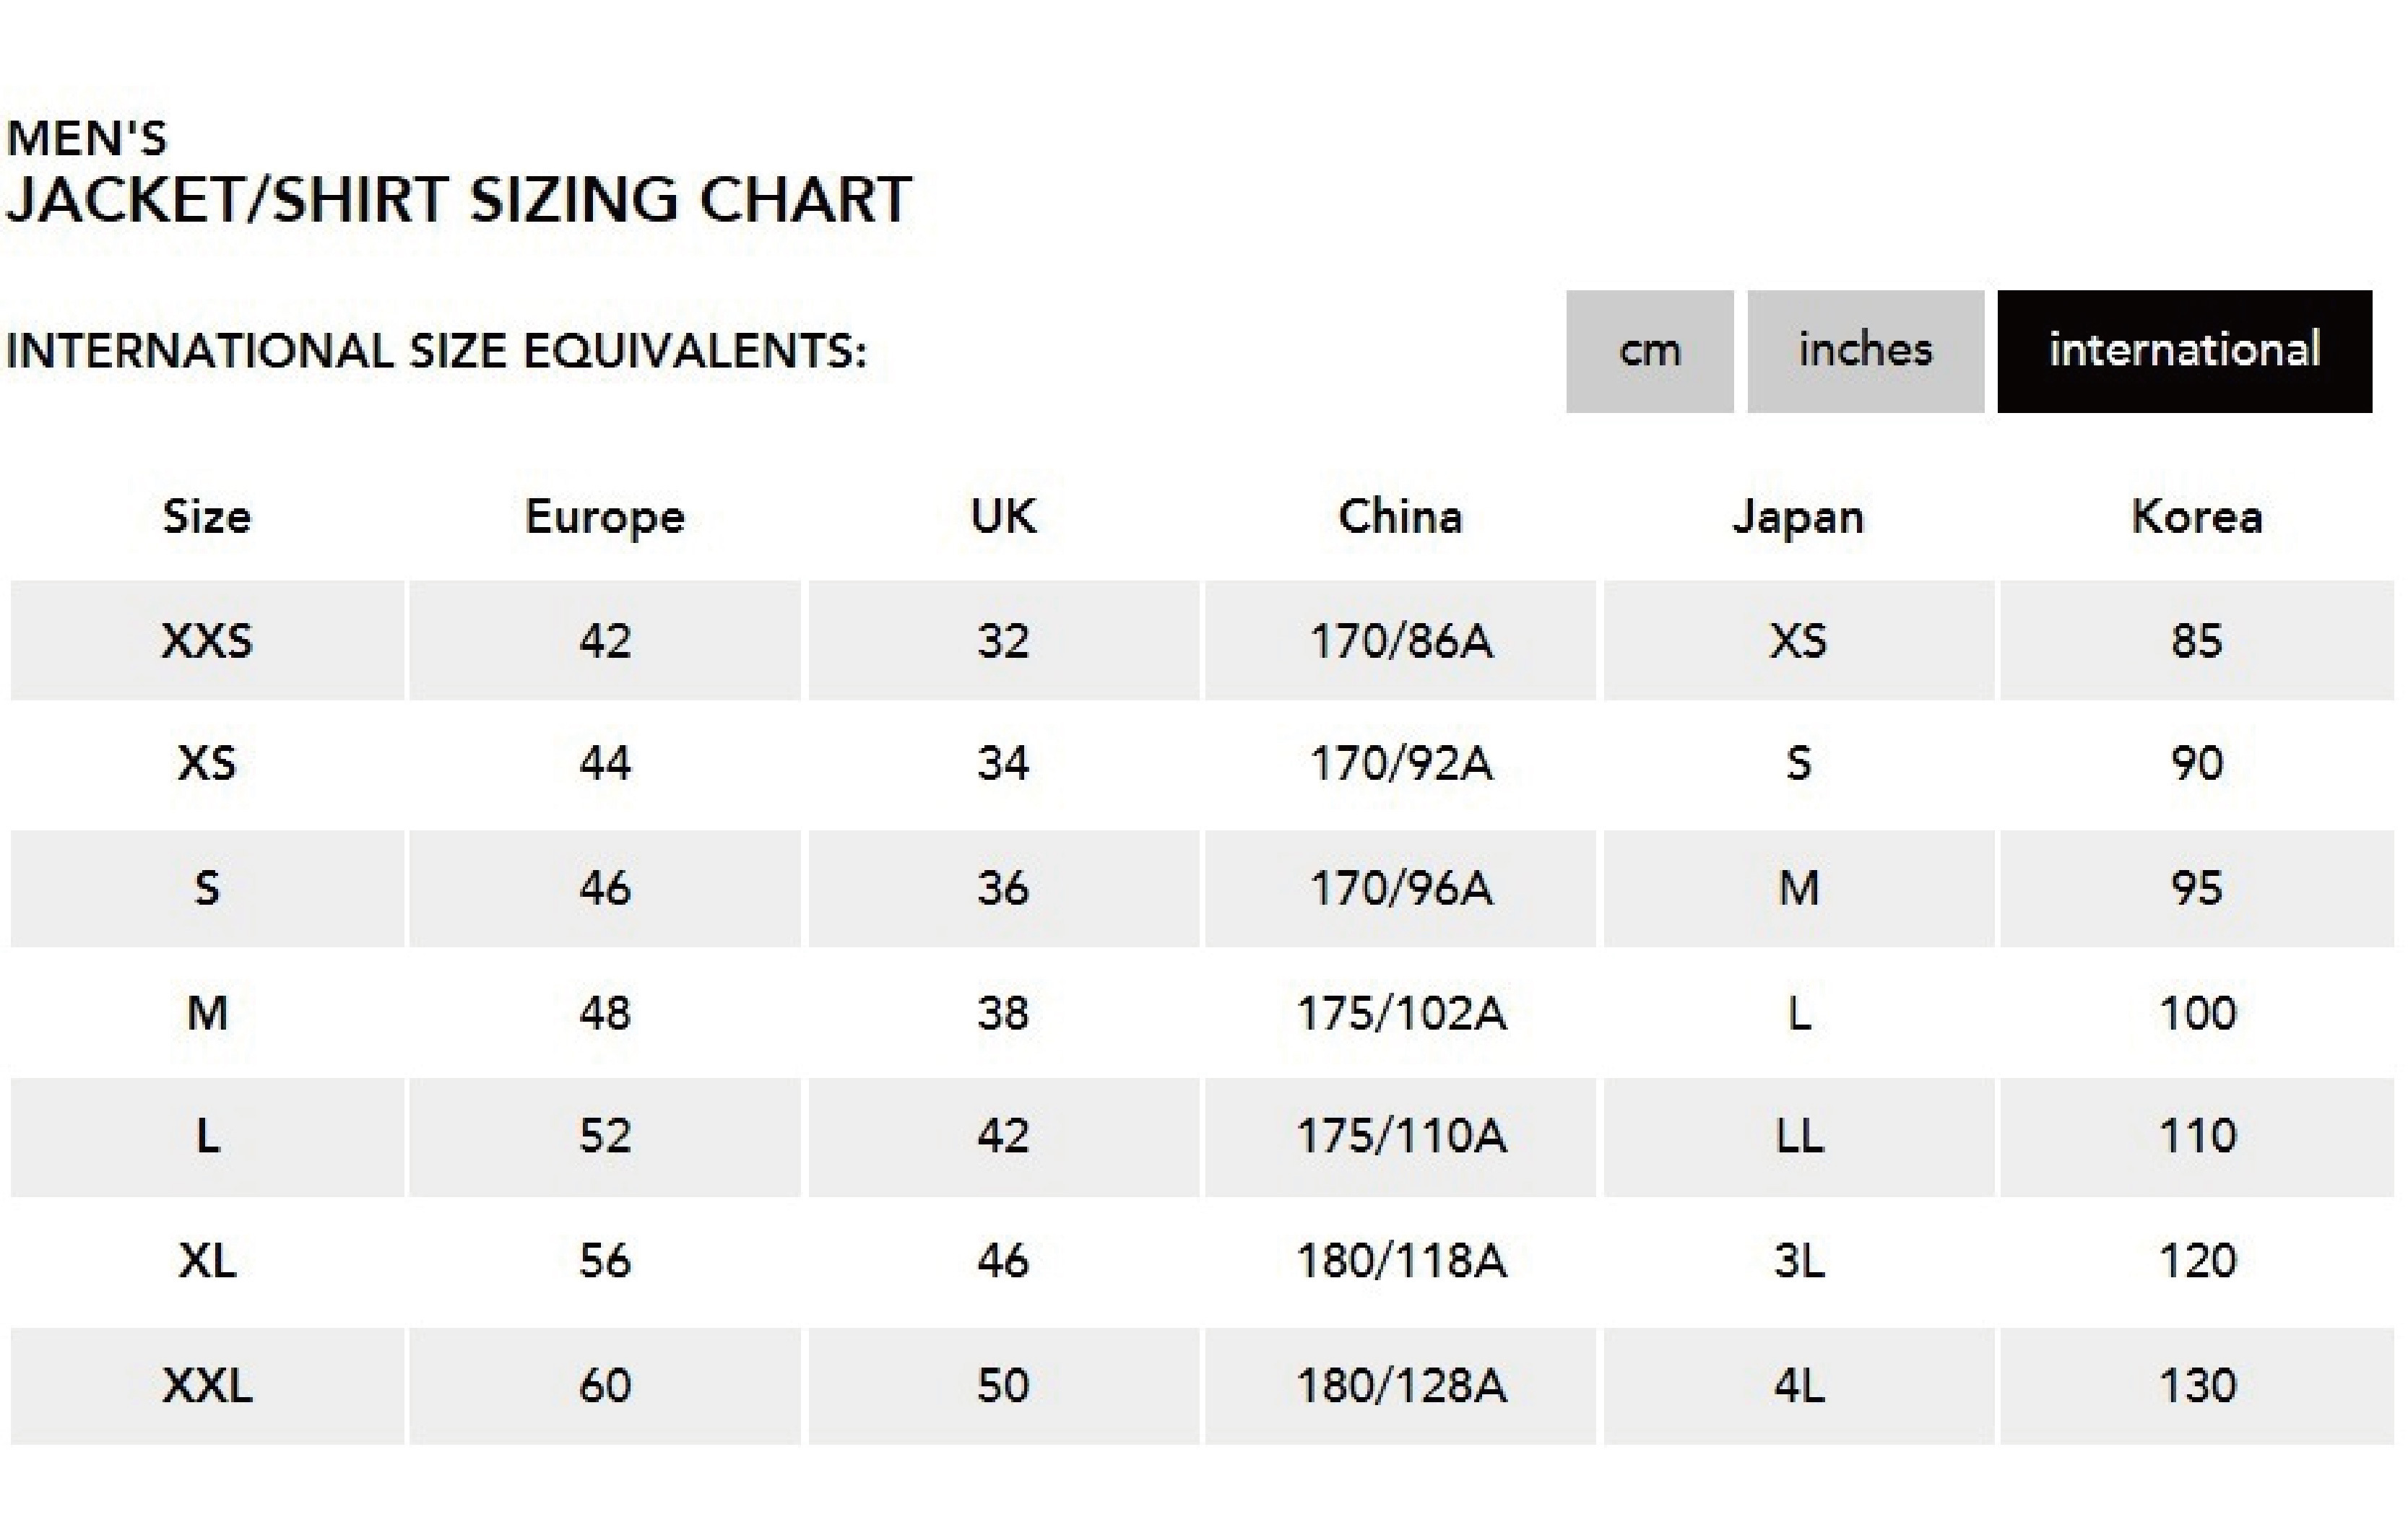2408x1530 pixels.
Task: Click International Size Equivalents label
Action: 436,351
